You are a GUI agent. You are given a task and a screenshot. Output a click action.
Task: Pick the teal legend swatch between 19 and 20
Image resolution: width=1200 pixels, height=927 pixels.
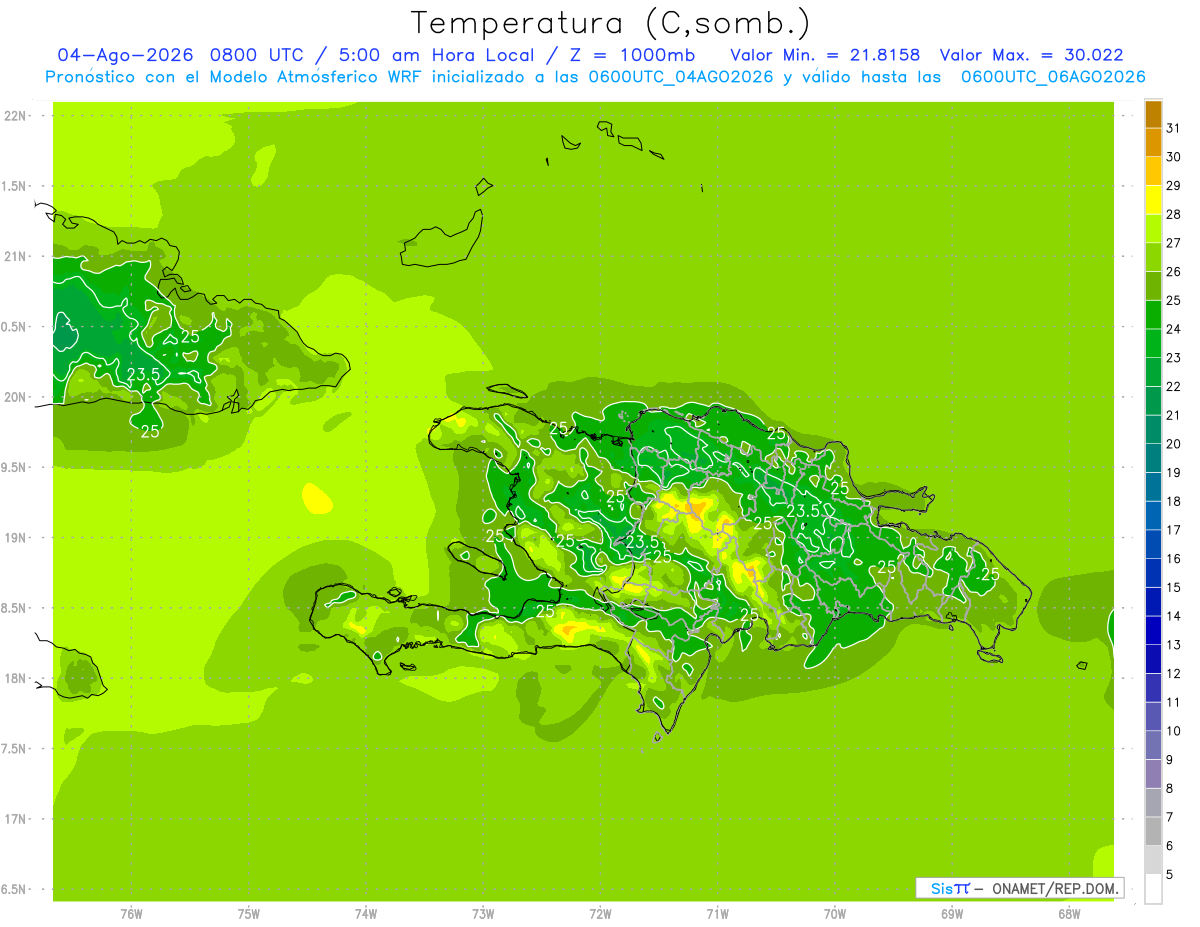[x=1153, y=458]
